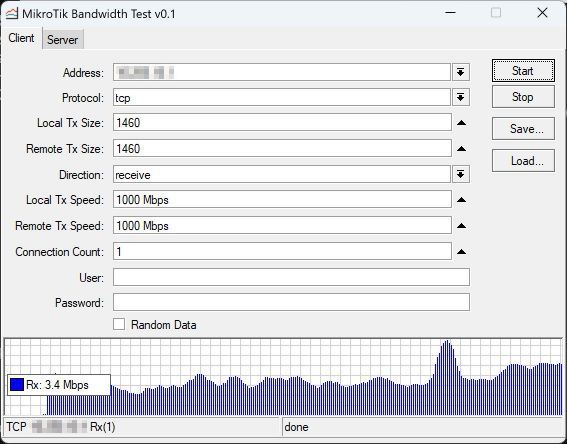567x444 pixels.
Task: Collapse the Remote Tx Size arrow
Action: coord(461,148)
